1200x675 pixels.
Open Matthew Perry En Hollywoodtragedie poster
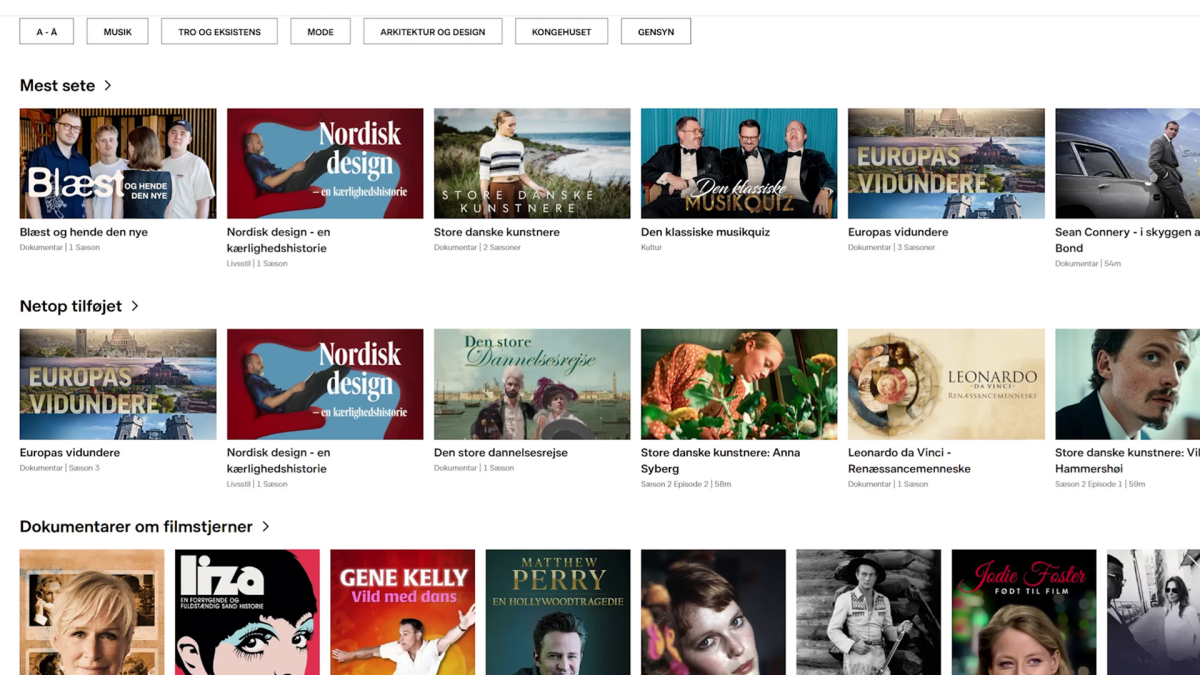(558, 612)
